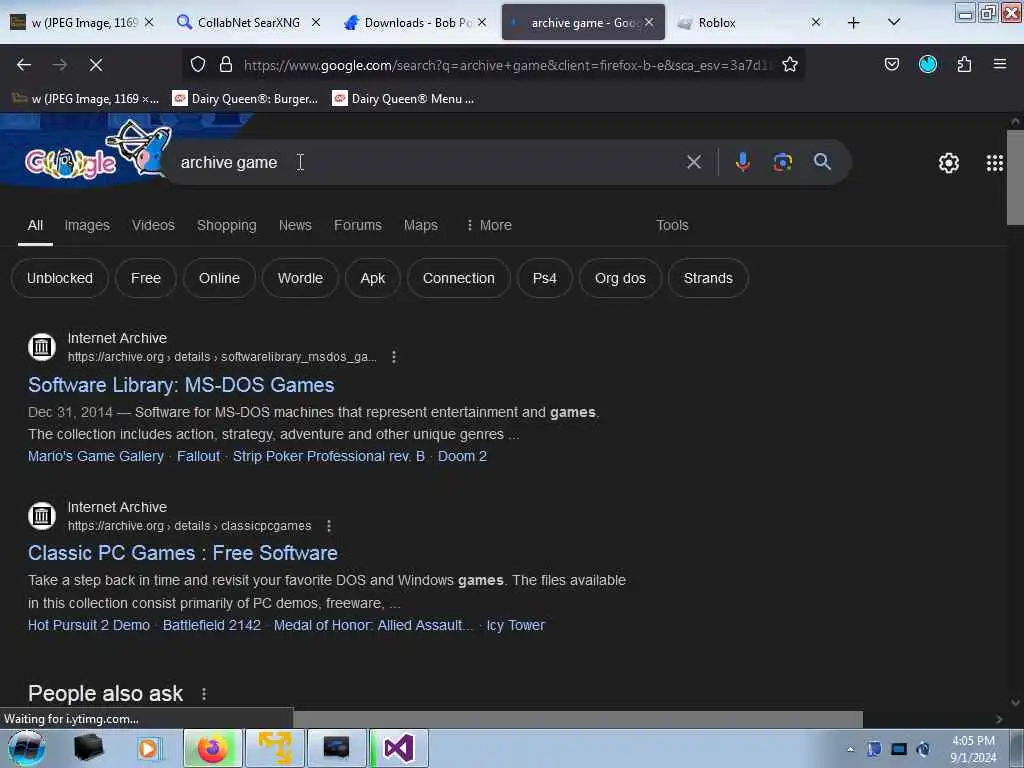Click the horizontal scrollbar at page bottom

tap(578, 719)
